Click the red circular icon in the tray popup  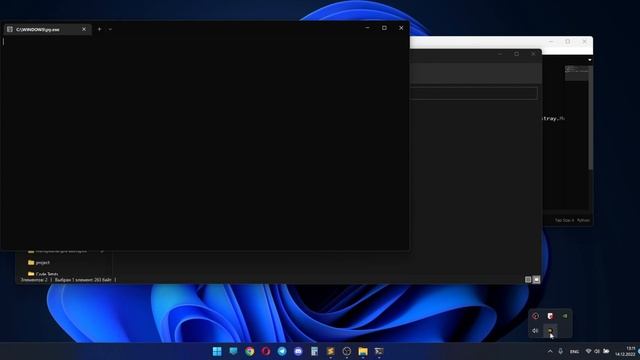[x=536, y=316]
